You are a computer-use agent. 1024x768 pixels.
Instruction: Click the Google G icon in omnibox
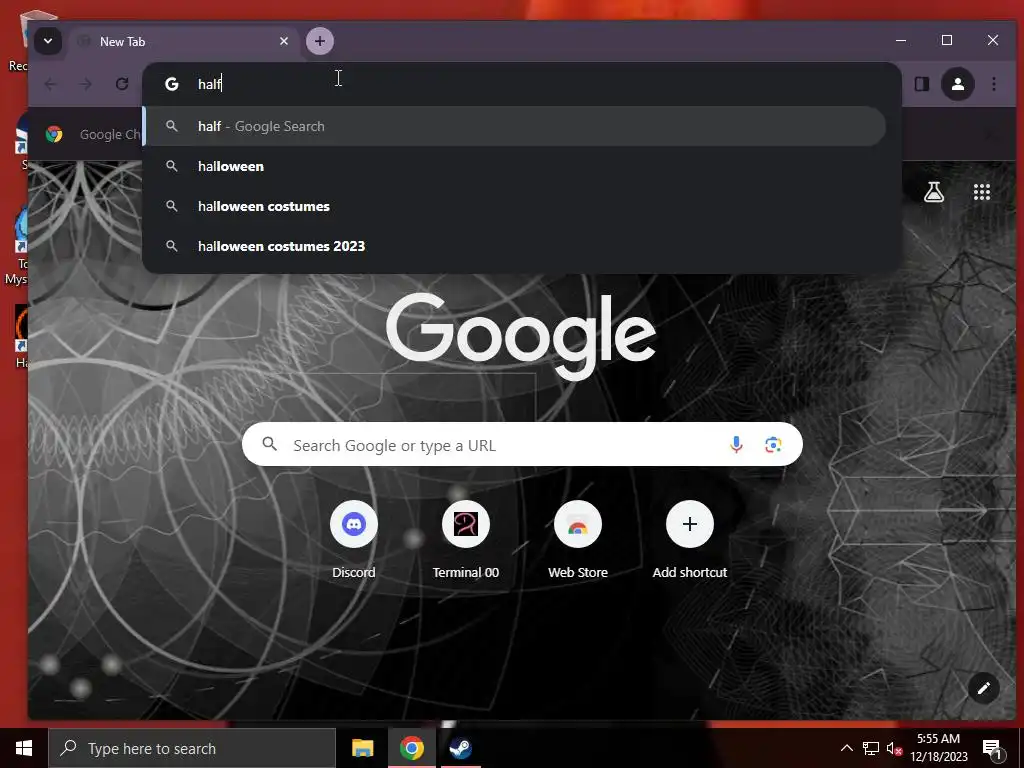[x=172, y=84]
